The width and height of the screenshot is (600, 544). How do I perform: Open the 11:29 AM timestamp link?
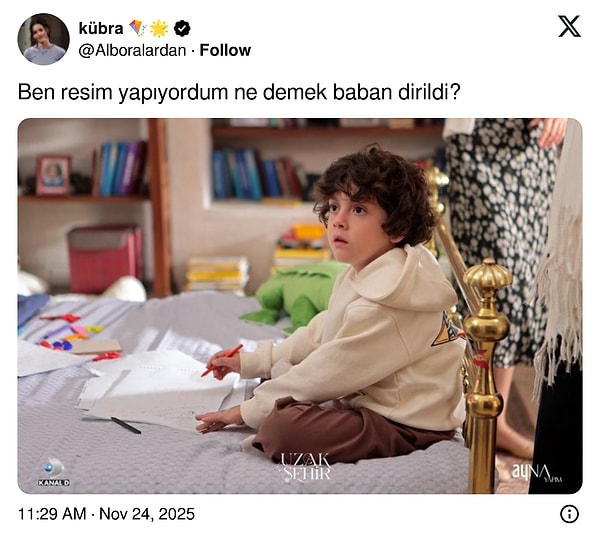point(52,514)
